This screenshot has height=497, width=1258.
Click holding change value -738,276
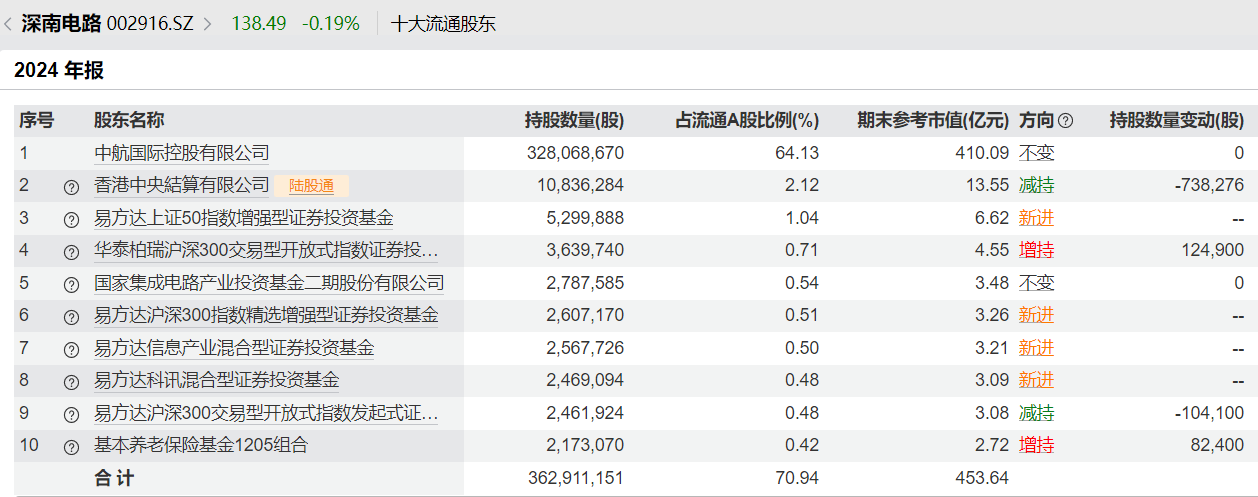1208,185
